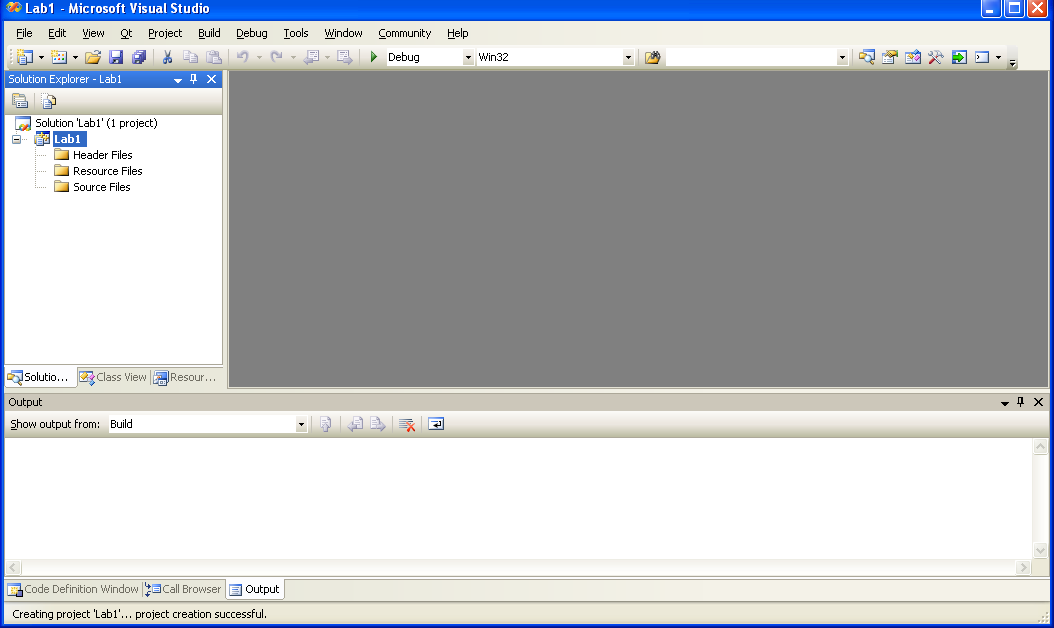
Task: Start debugging with the green play icon
Action: [x=374, y=57]
